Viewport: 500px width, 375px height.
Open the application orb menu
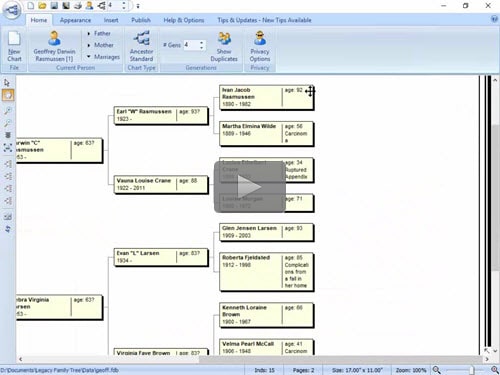12,10
